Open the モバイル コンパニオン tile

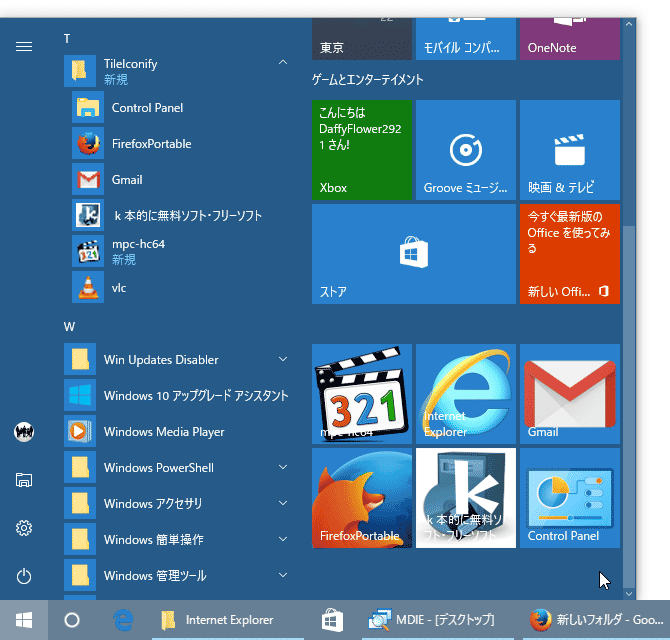[x=466, y=39]
